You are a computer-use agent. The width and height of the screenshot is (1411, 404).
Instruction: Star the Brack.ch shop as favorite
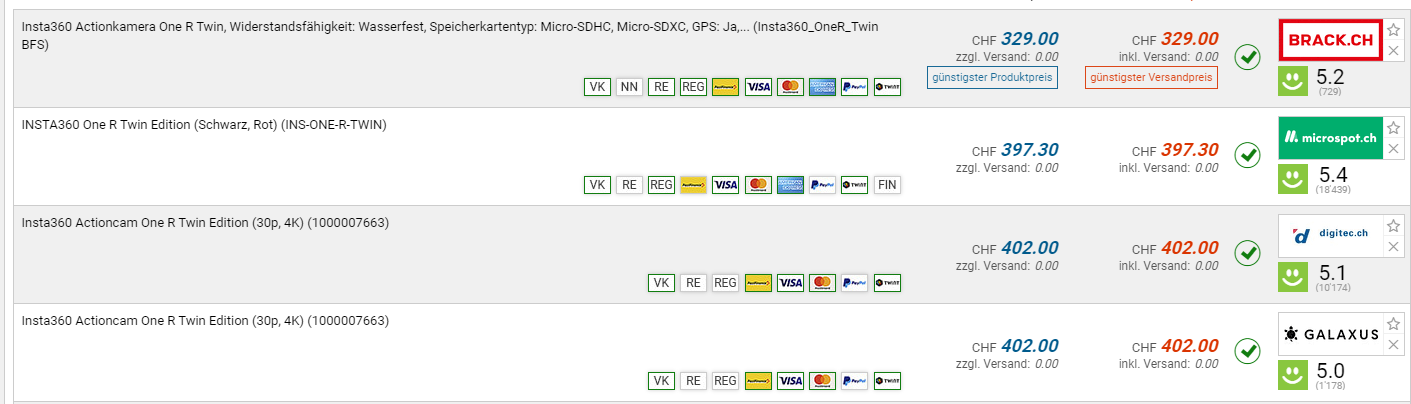(1393, 30)
